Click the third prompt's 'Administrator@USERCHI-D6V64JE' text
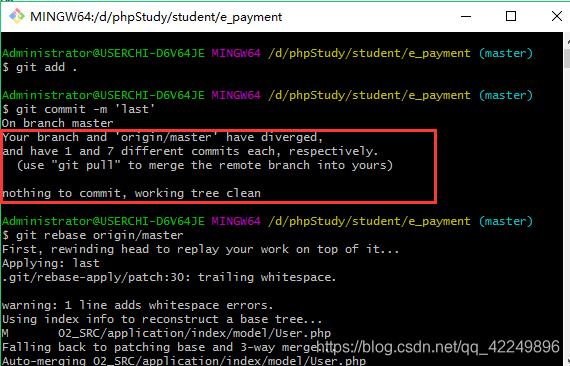 pos(103,221)
